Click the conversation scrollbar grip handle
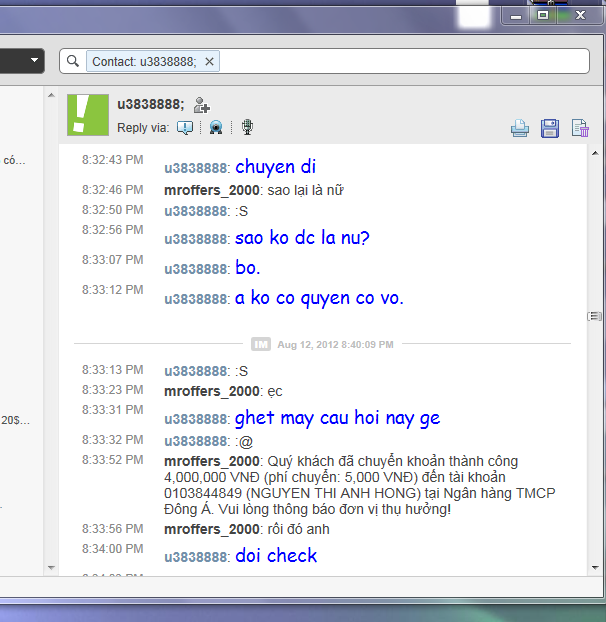Image resolution: width=606 pixels, height=622 pixels. tap(594, 316)
